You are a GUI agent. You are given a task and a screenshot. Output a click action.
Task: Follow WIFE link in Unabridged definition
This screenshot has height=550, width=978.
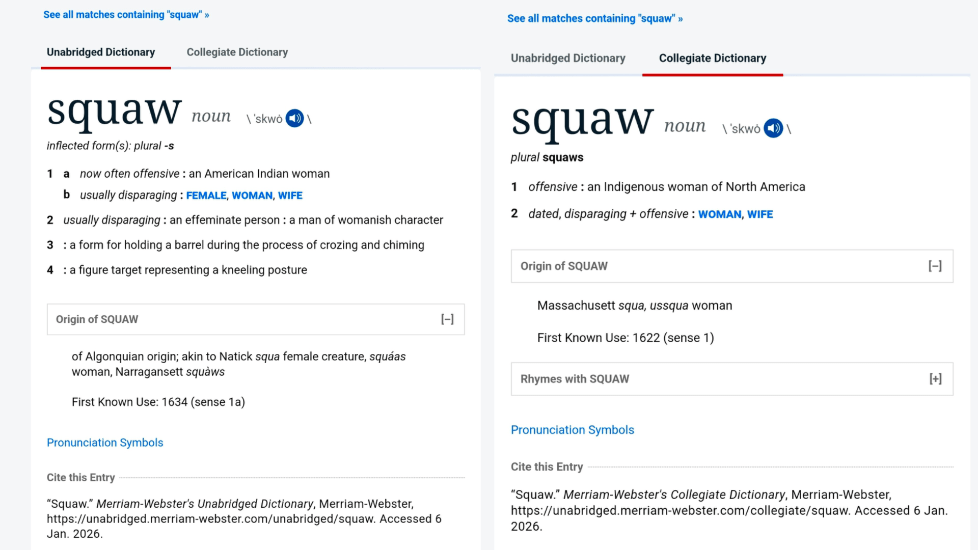(x=290, y=196)
